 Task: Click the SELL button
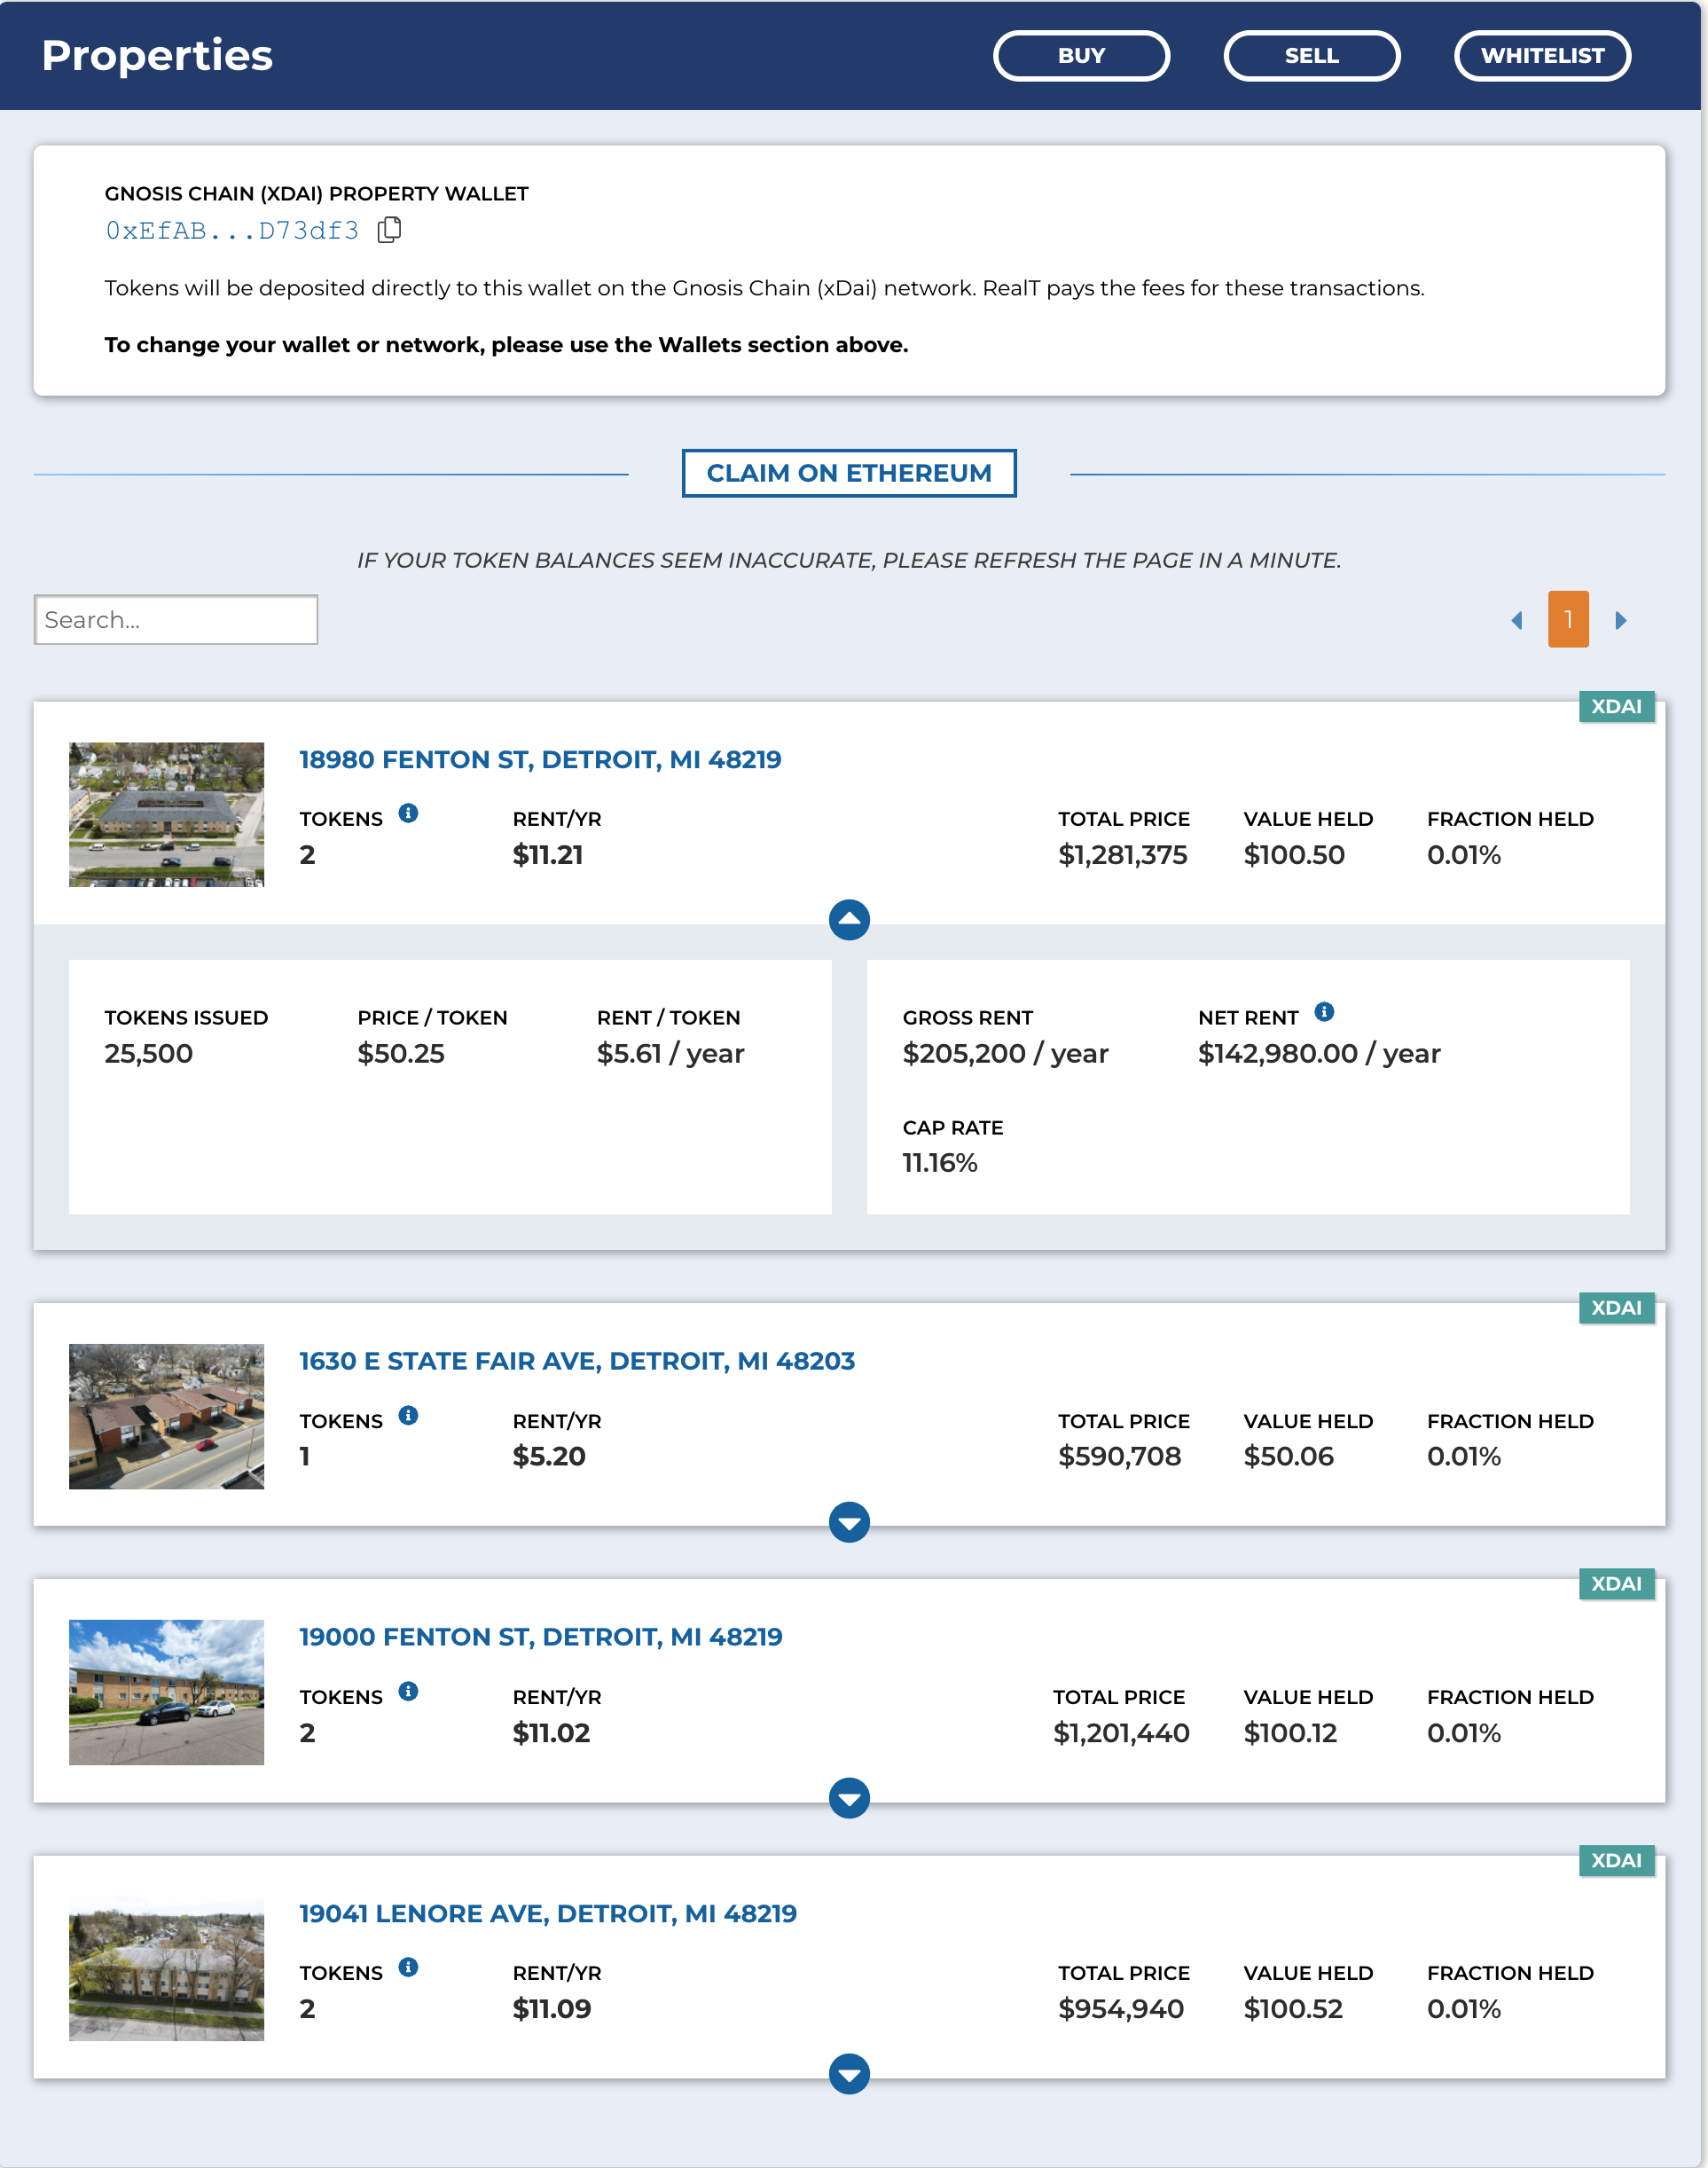point(1311,56)
